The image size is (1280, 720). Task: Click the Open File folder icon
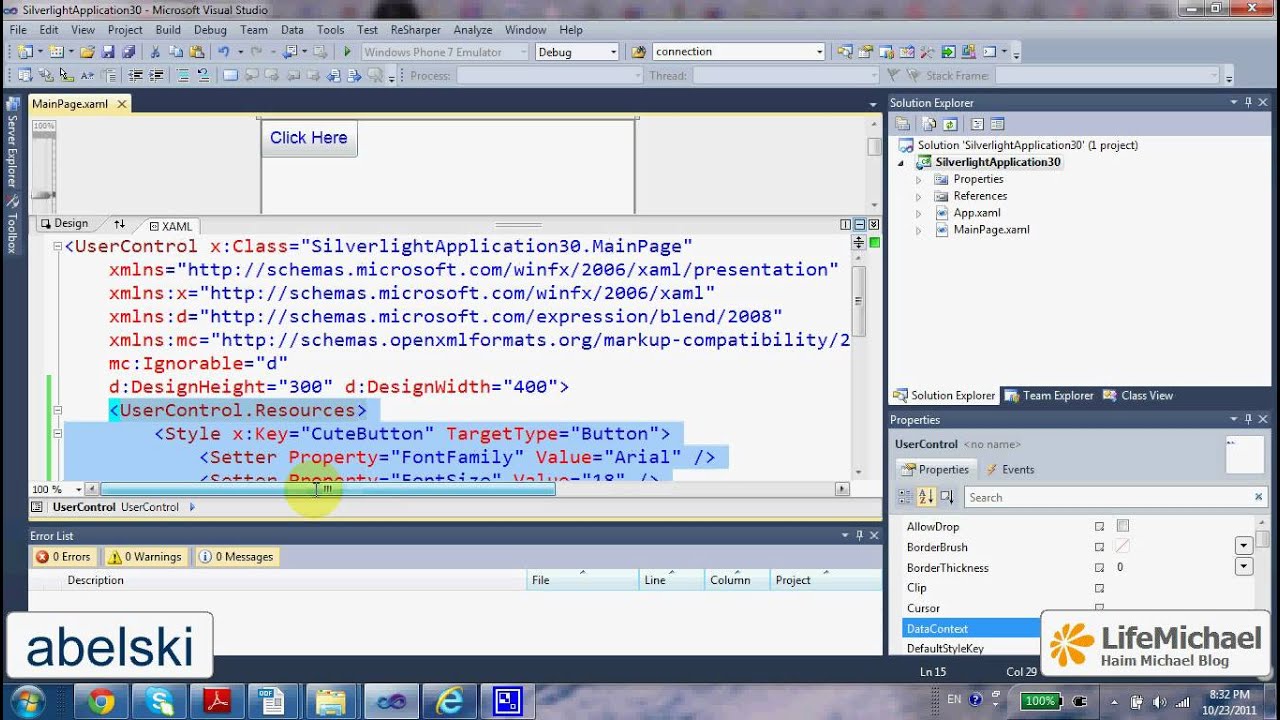click(x=86, y=52)
